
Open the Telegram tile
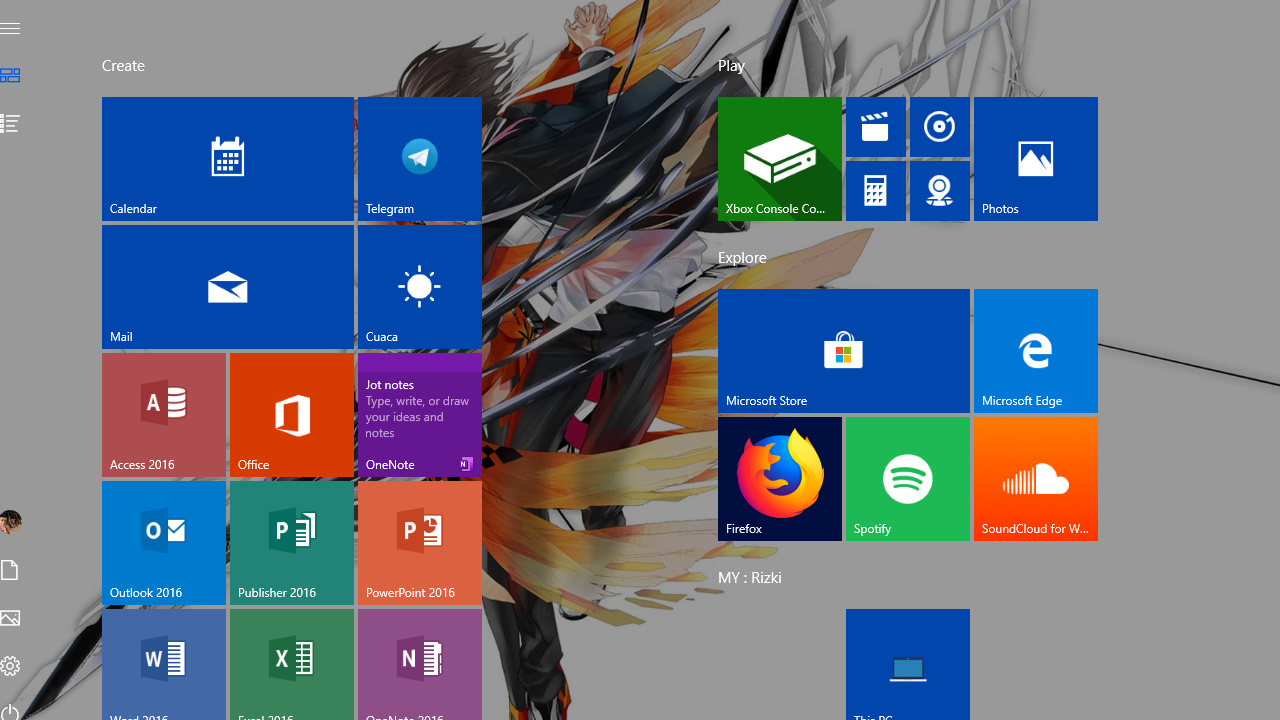tap(418, 158)
